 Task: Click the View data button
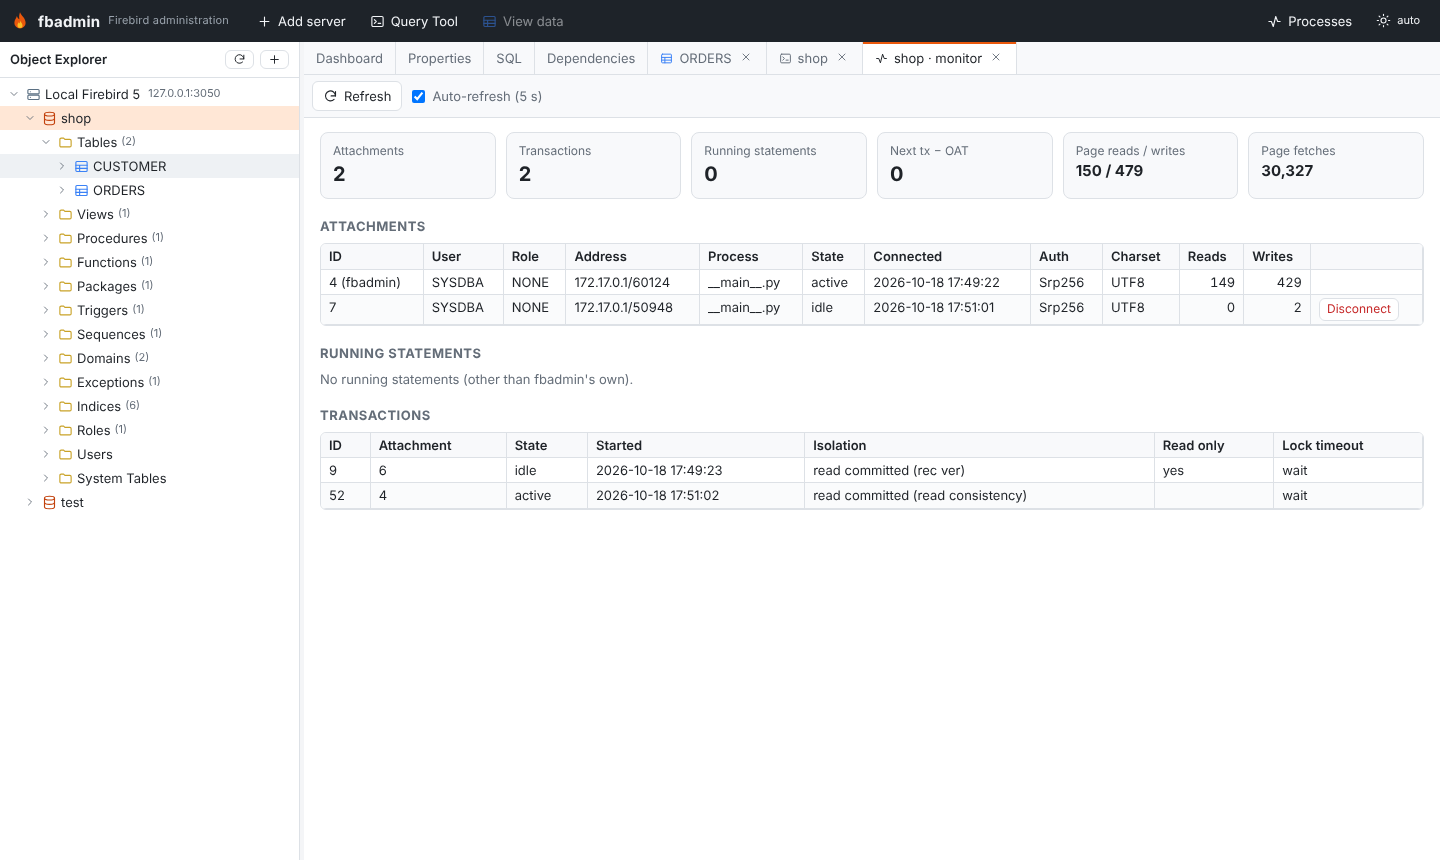(523, 21)
